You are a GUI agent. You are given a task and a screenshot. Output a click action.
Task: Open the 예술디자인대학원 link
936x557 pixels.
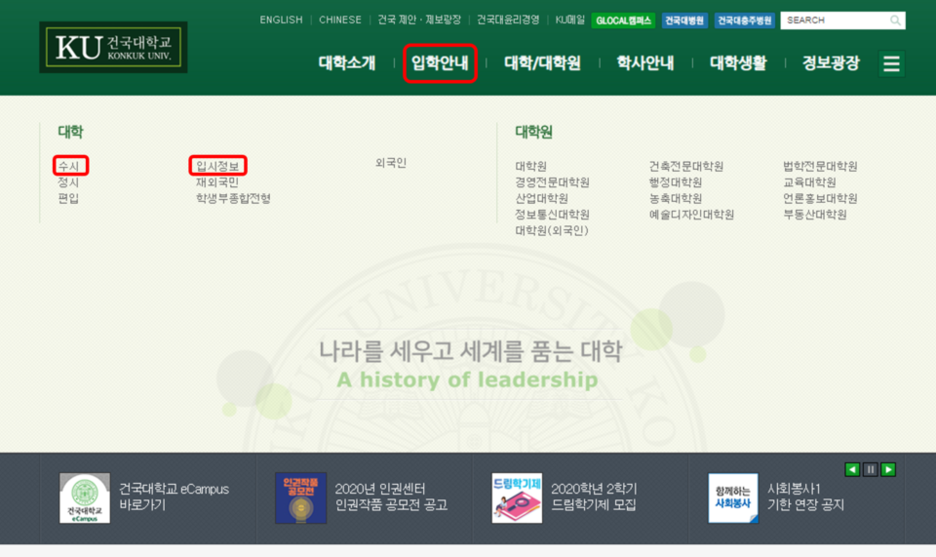coord(691,214)
